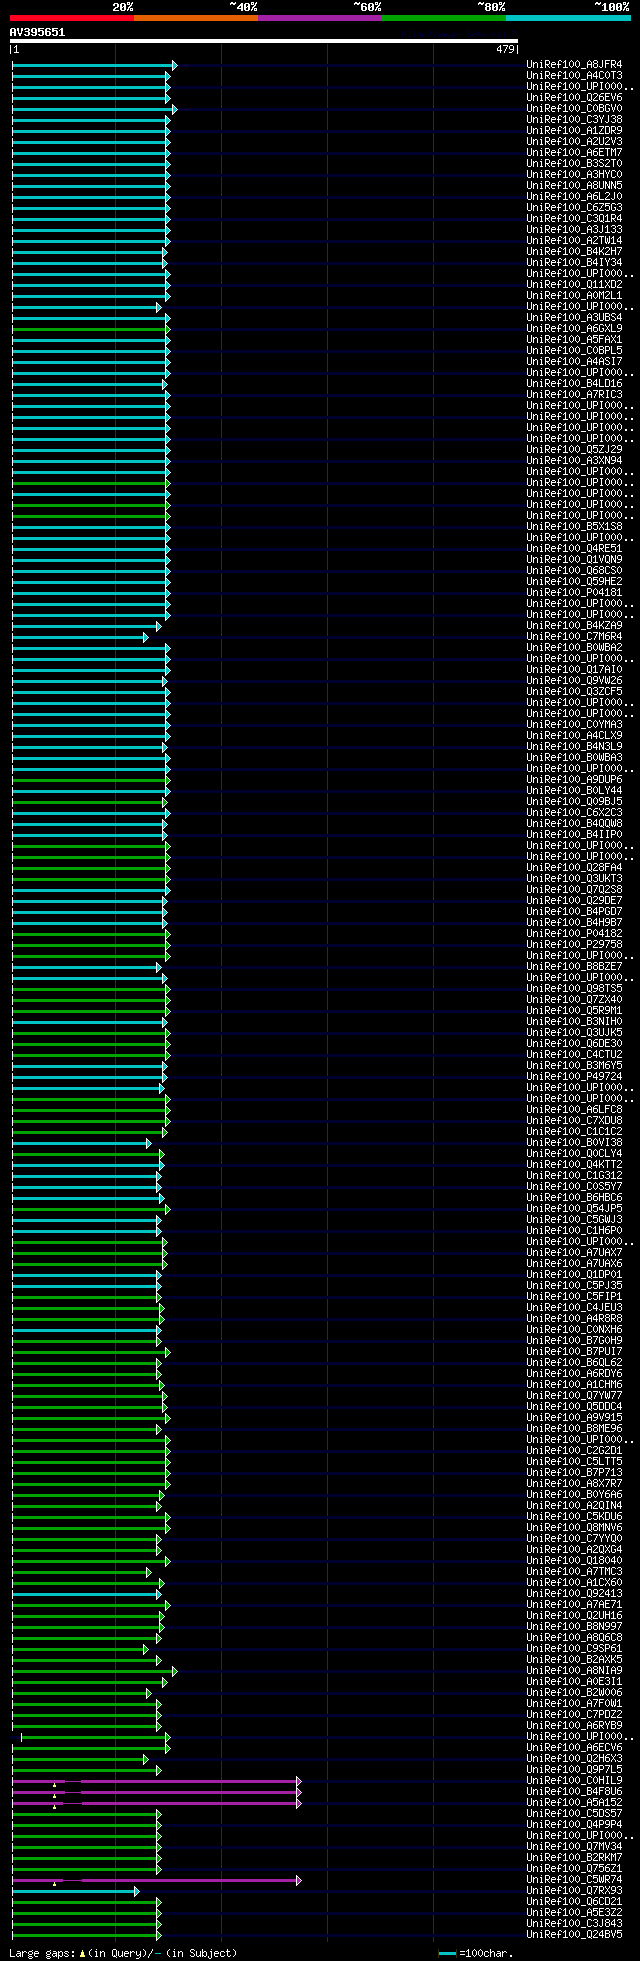The image size is (640, 1961).
Task: Click the hit UniRef100_B8BZE7
Action: (574, 967)
